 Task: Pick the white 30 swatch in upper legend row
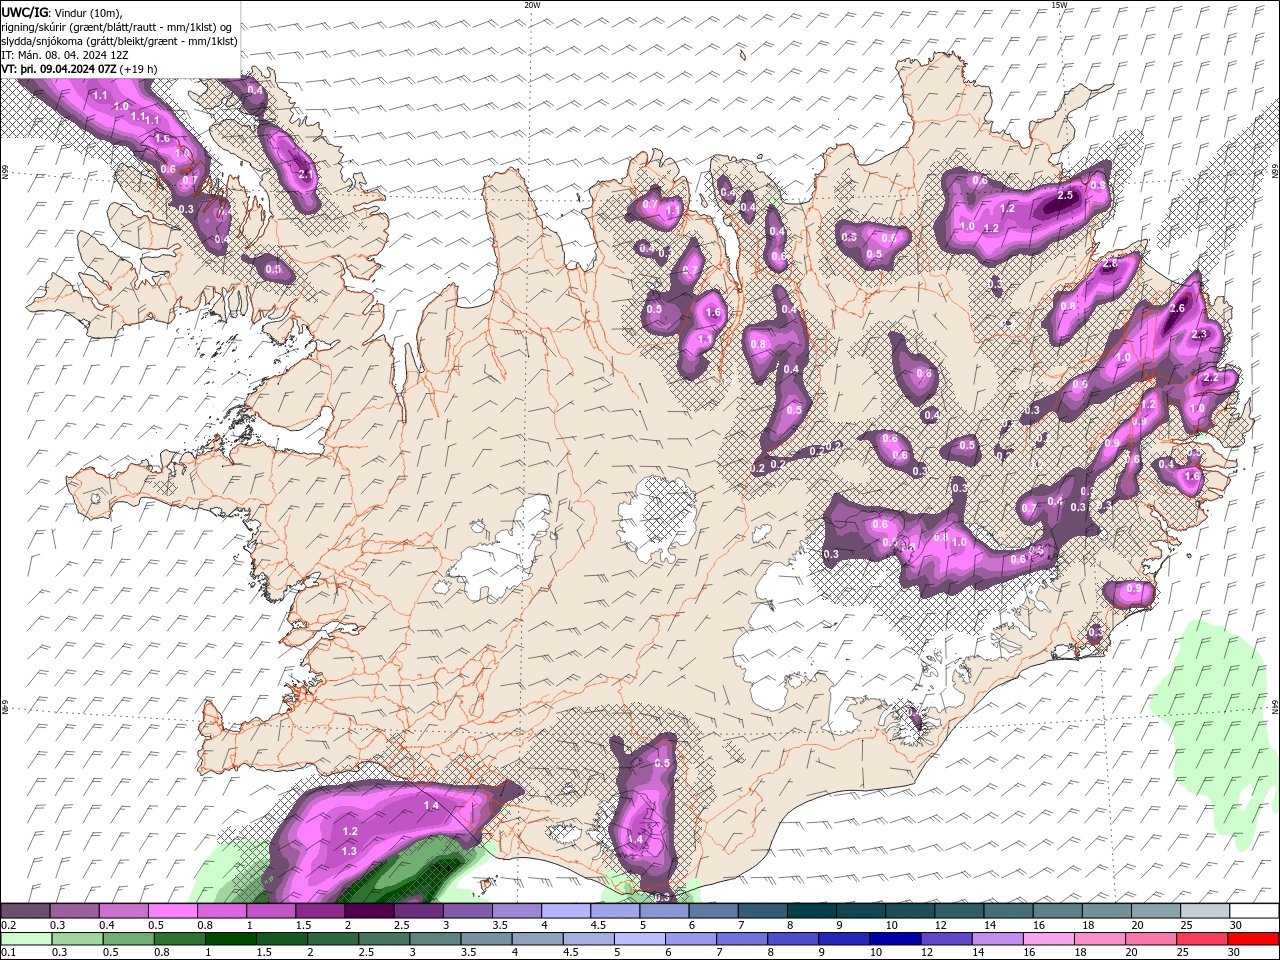coord(1254,911)
